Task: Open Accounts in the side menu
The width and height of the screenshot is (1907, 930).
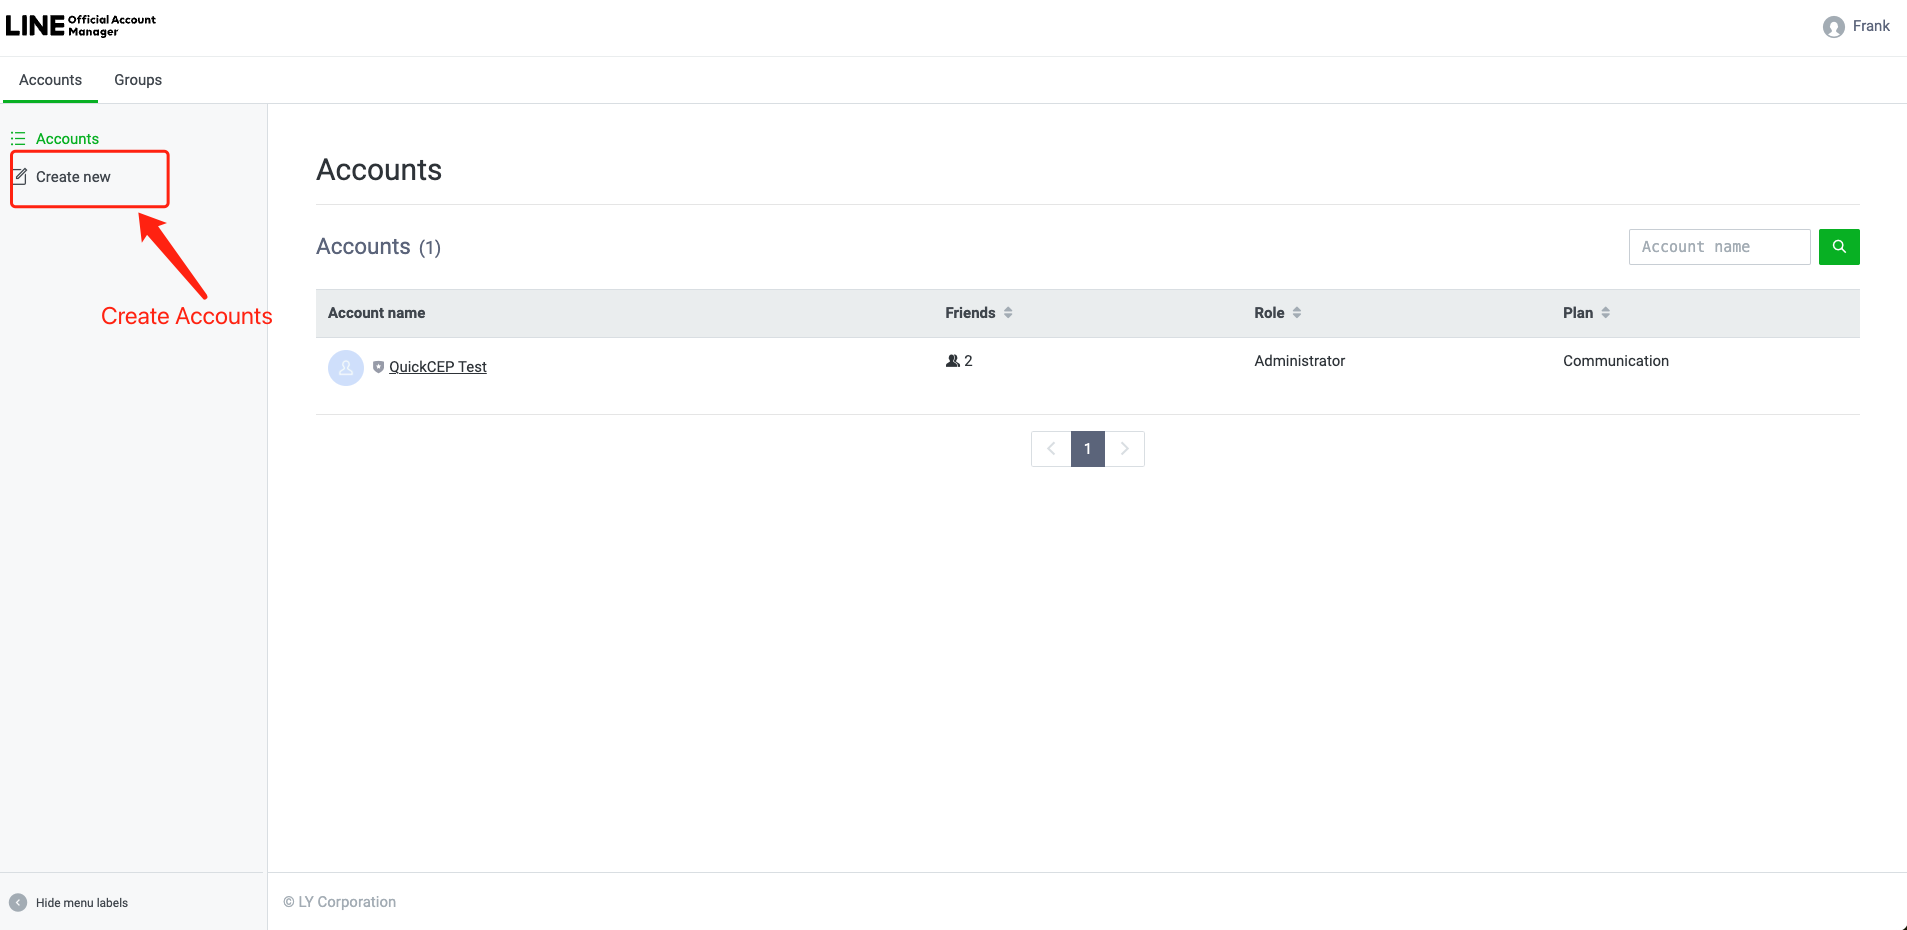Action: [x=67, y=139]
